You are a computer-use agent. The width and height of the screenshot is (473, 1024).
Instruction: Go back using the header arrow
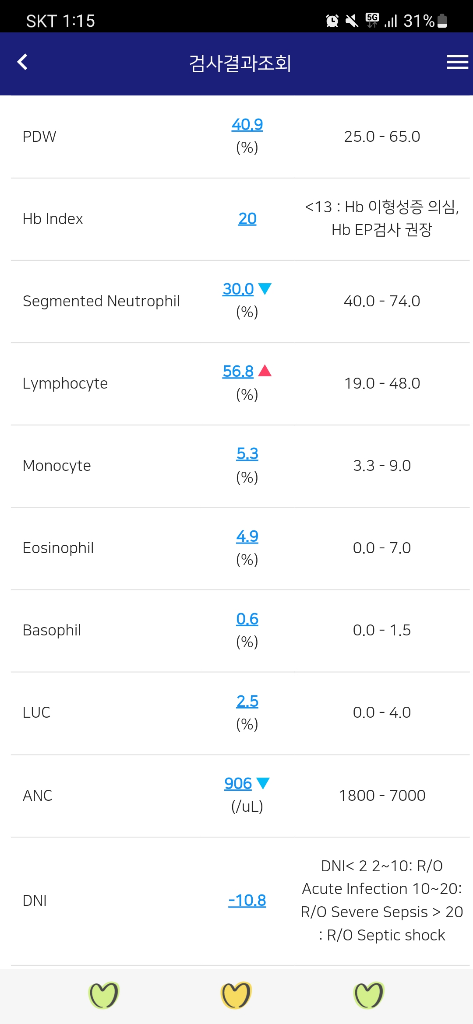[x=23, y=62]
